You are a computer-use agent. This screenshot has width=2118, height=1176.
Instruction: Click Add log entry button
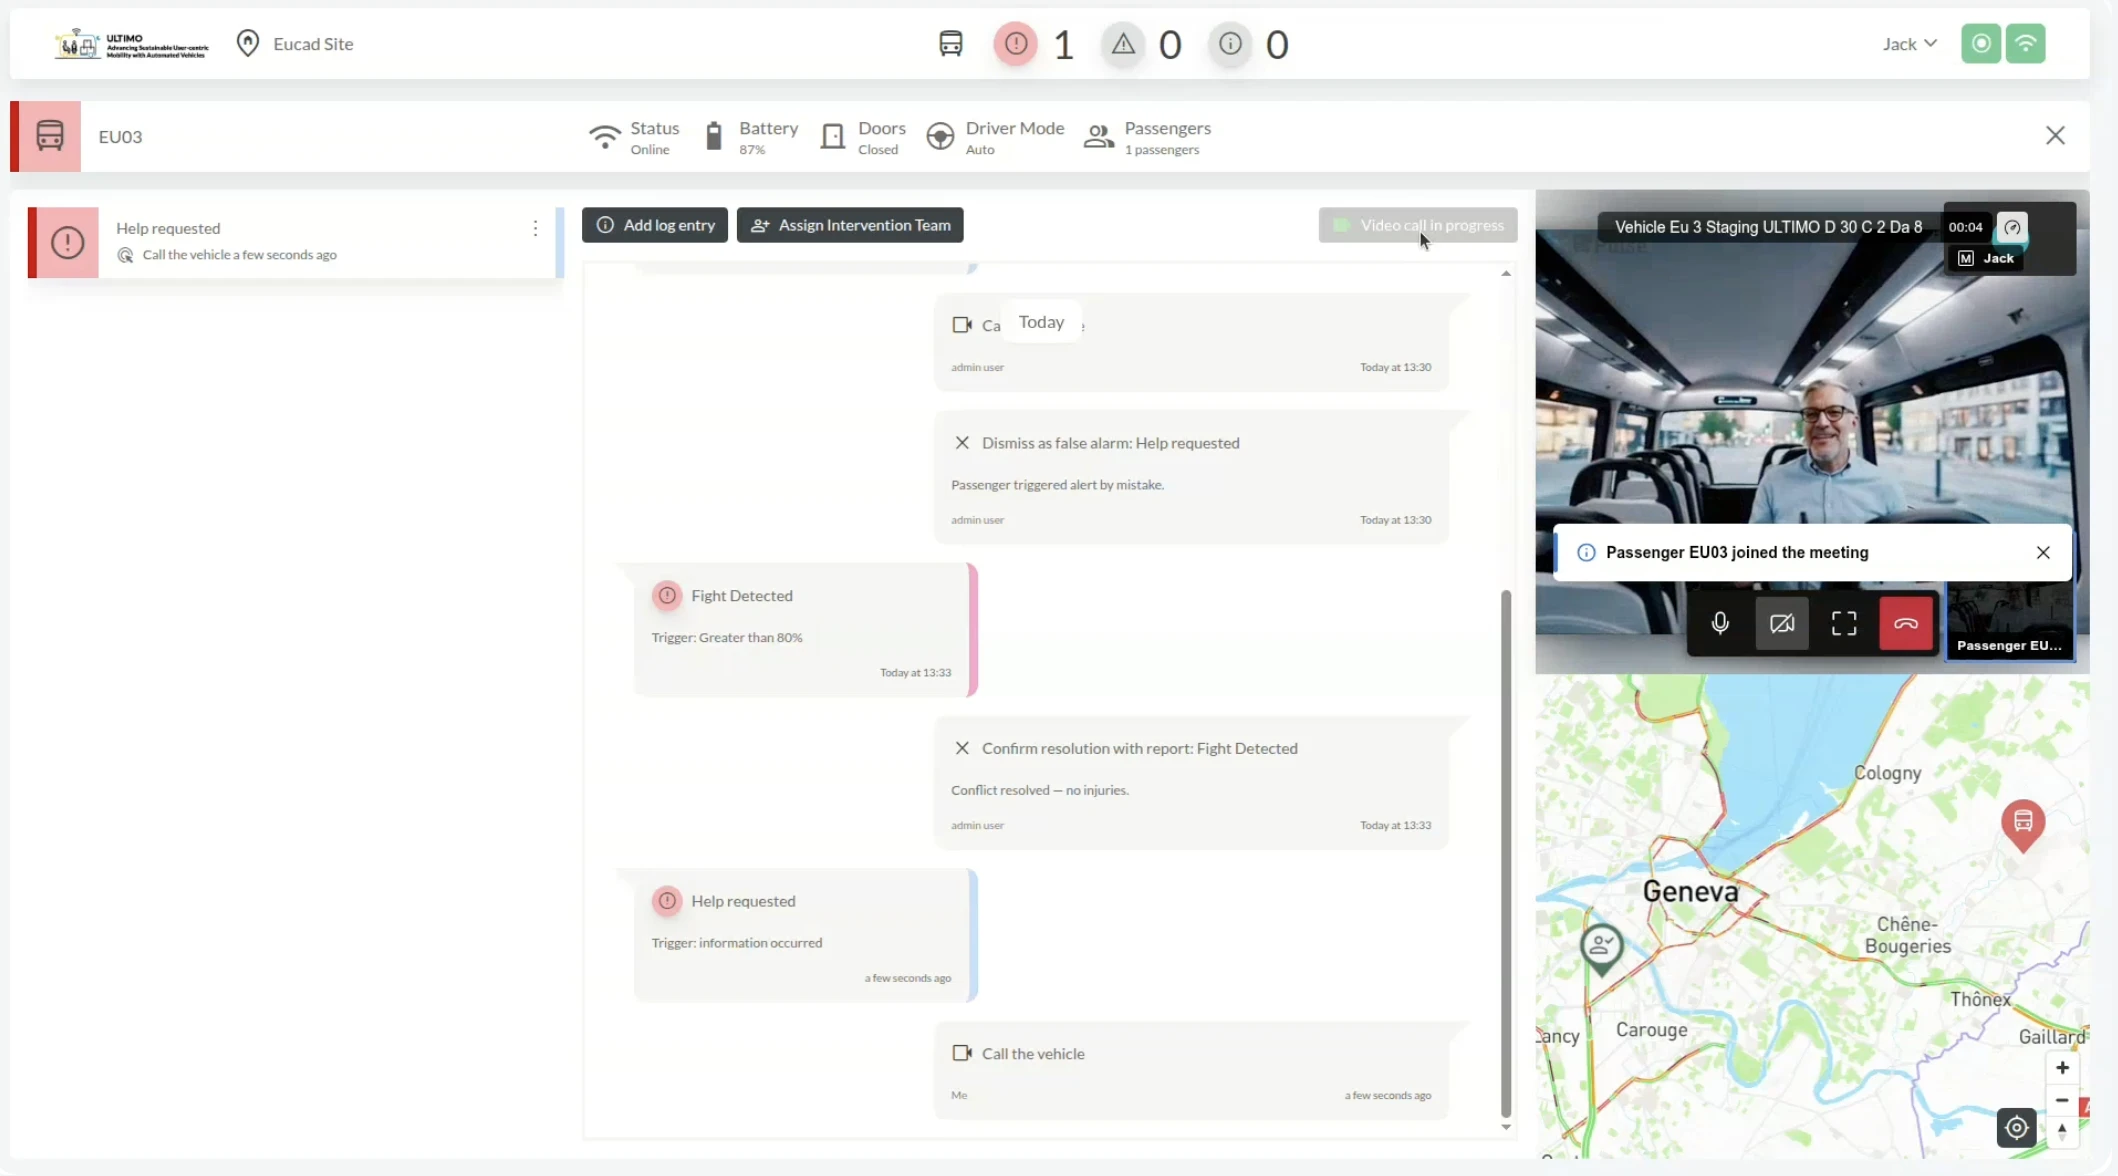point(655,225)
